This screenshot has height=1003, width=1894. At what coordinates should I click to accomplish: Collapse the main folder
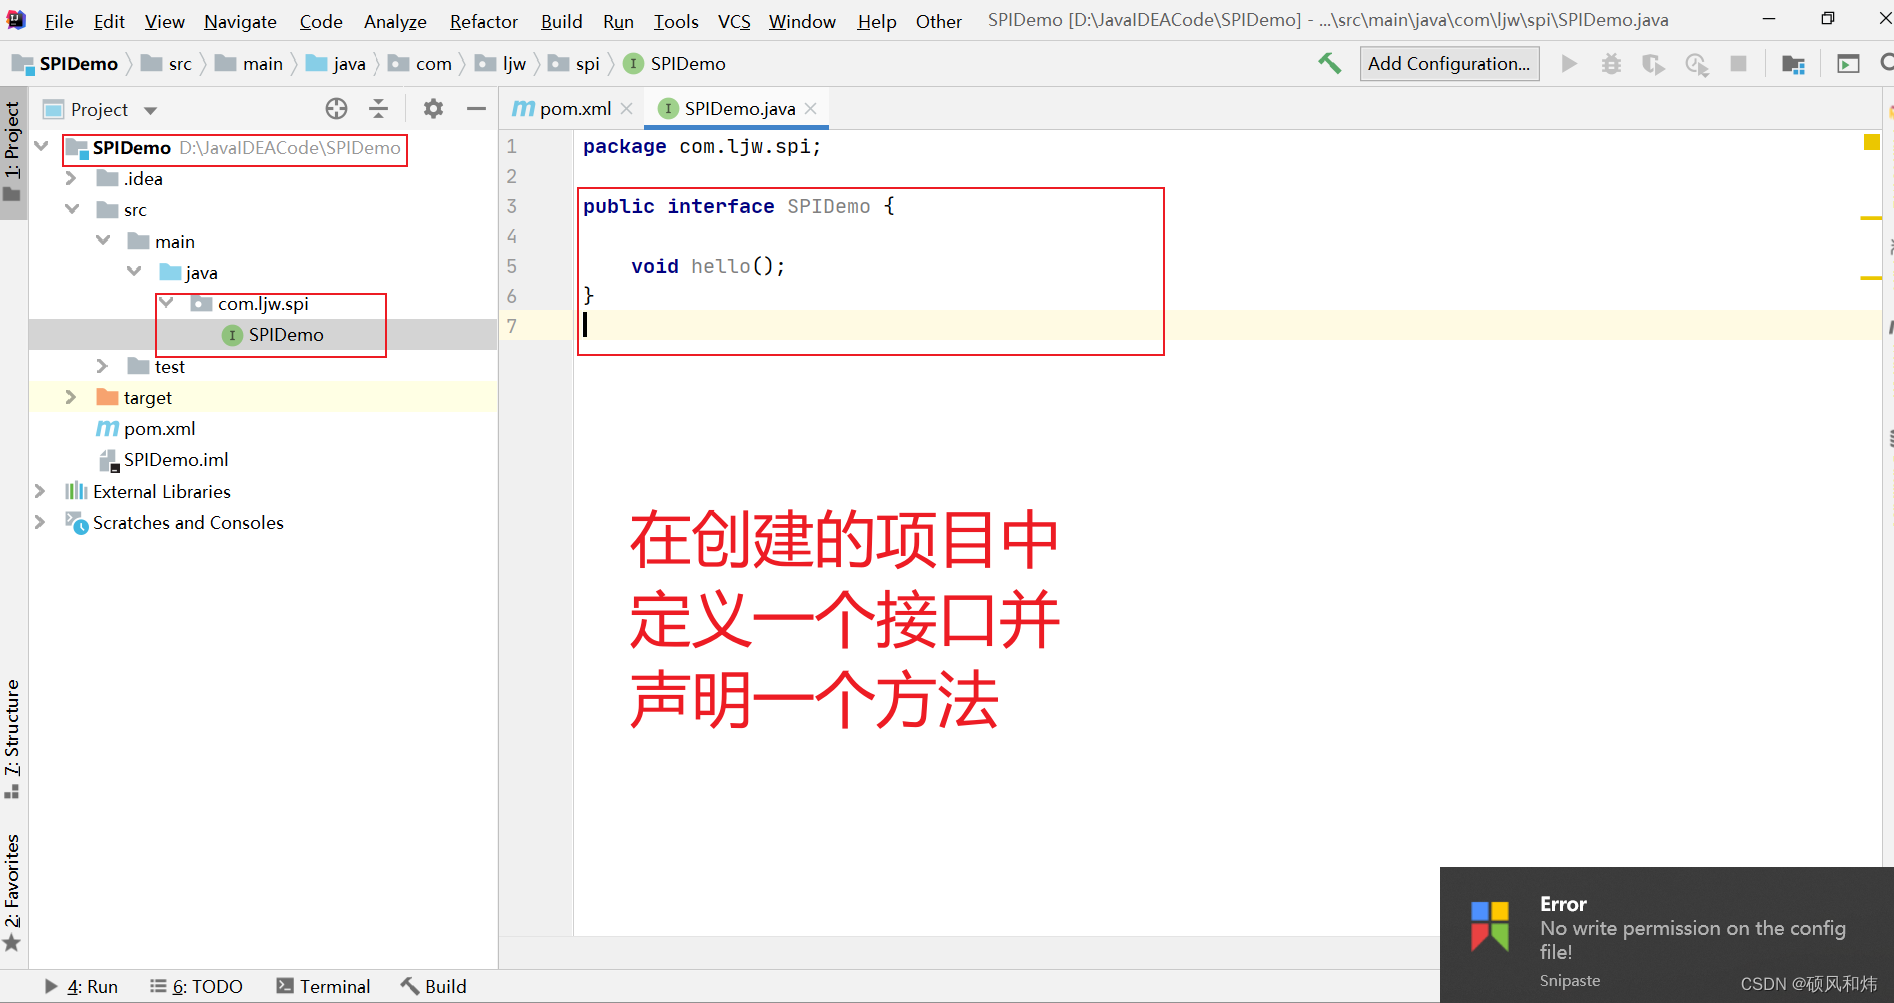103,241
